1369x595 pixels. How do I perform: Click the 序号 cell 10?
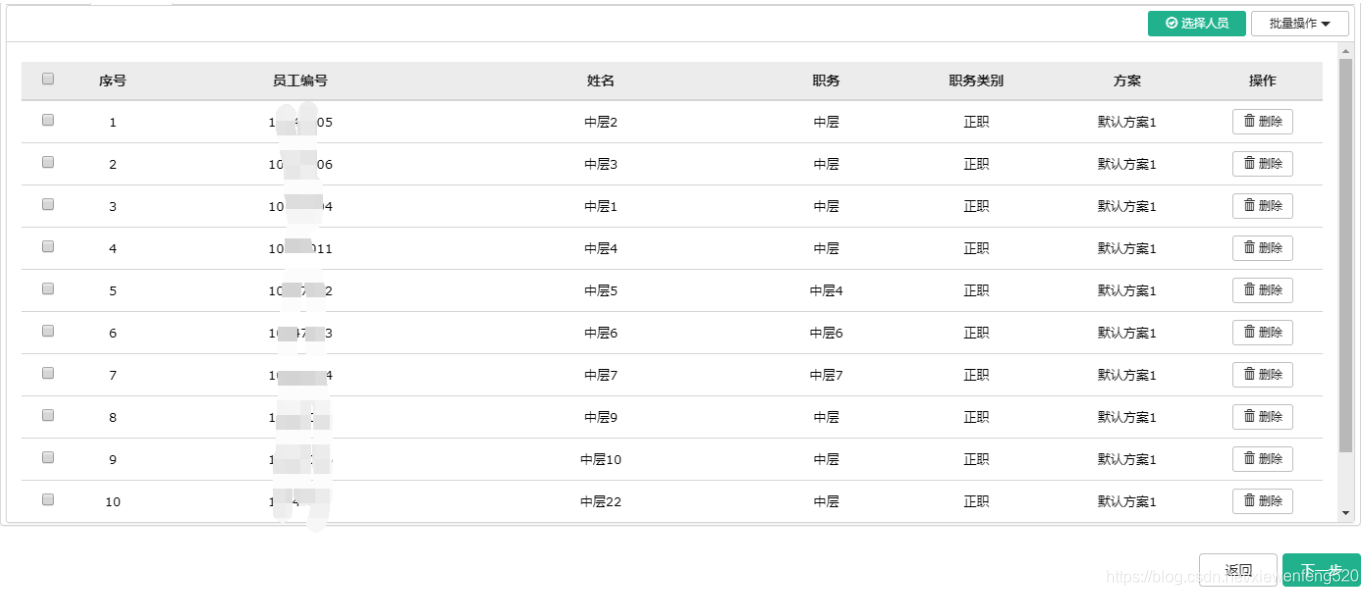point(112,502)
